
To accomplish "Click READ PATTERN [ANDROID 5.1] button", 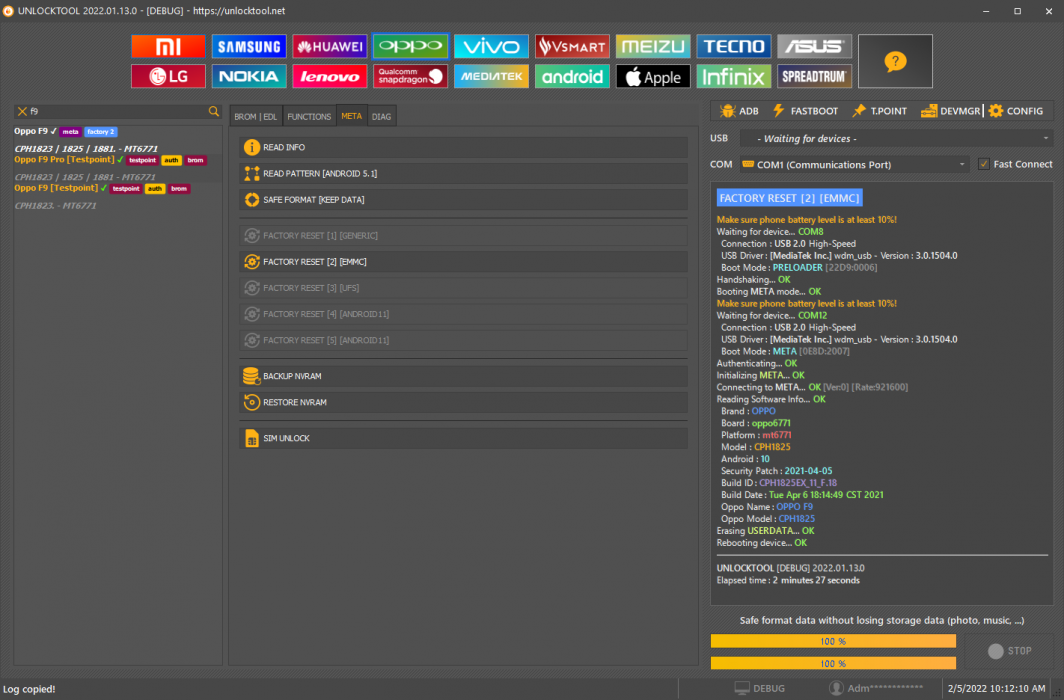I will (x=463, y=174).
